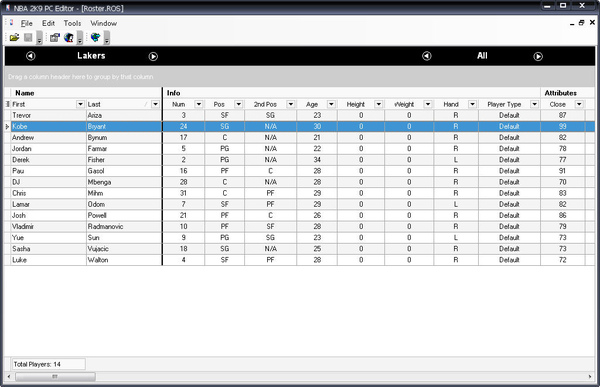
Task: Select last name Radmanovic cell
Action: point(124,226)
